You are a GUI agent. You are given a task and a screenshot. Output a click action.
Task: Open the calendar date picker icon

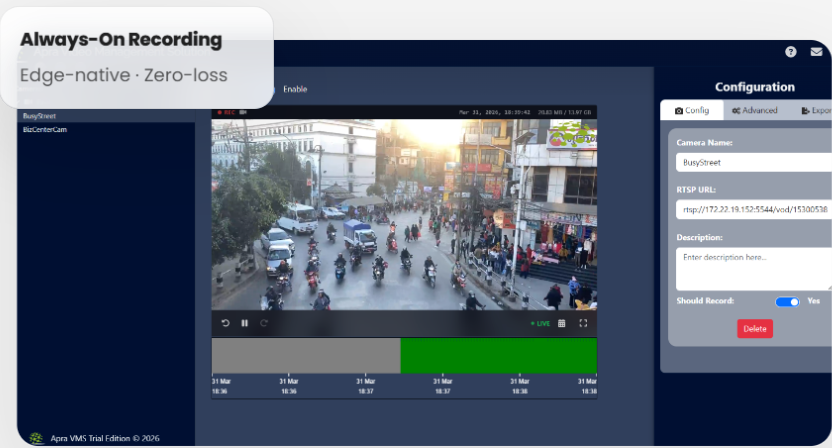pos(561,323)
